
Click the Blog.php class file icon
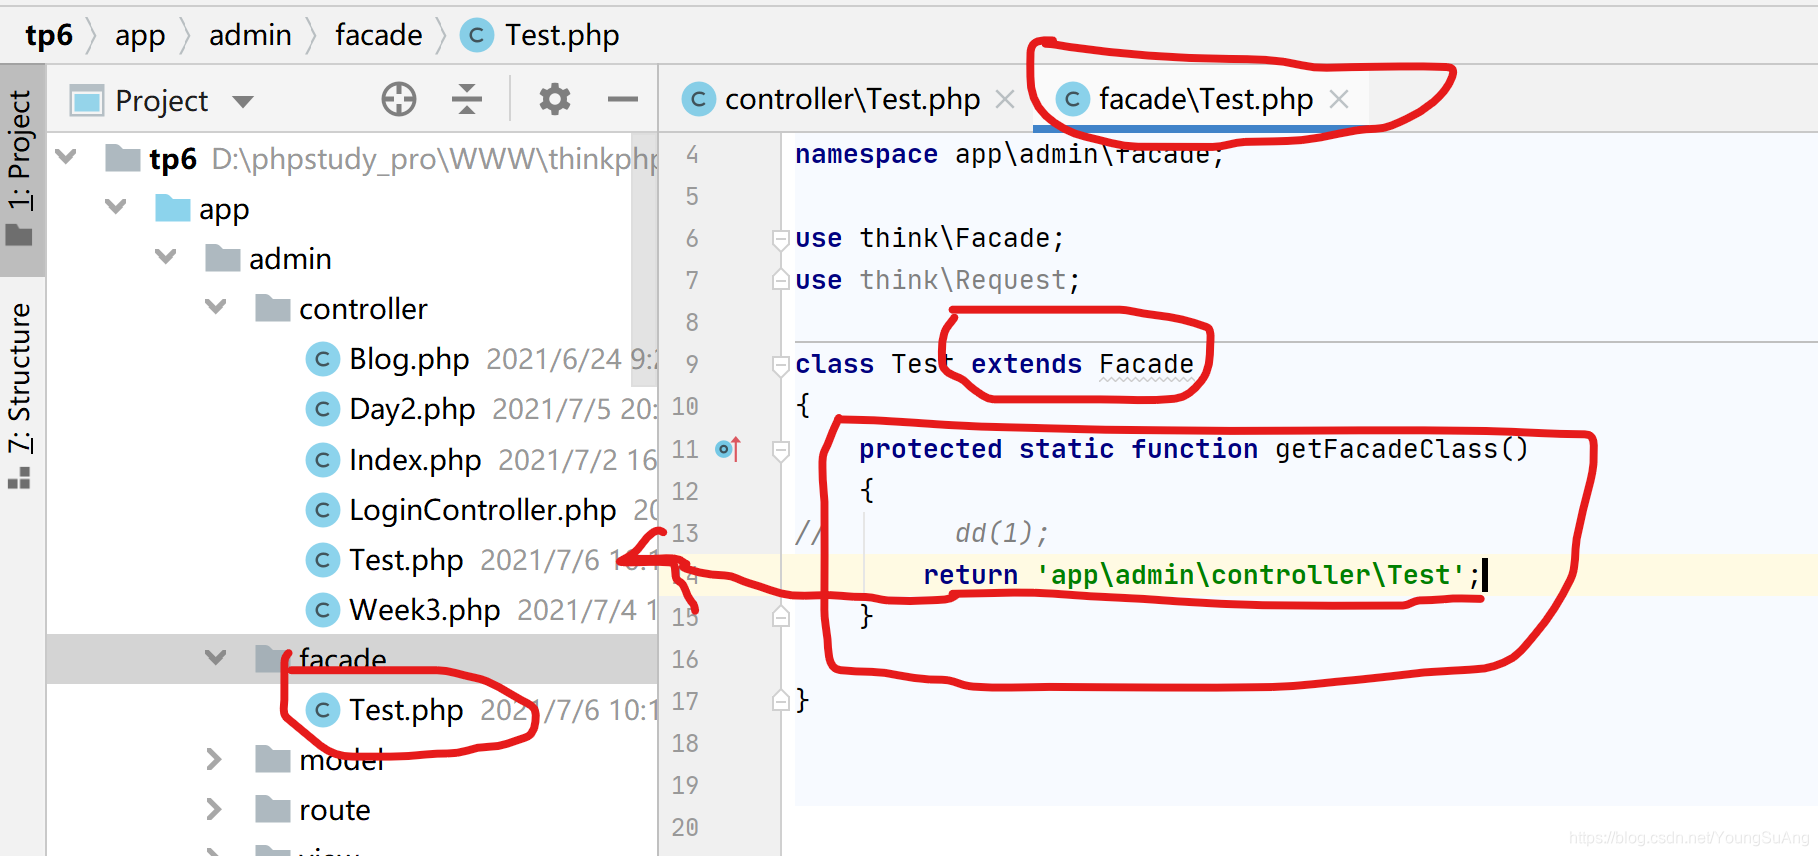tap(322, 359)
